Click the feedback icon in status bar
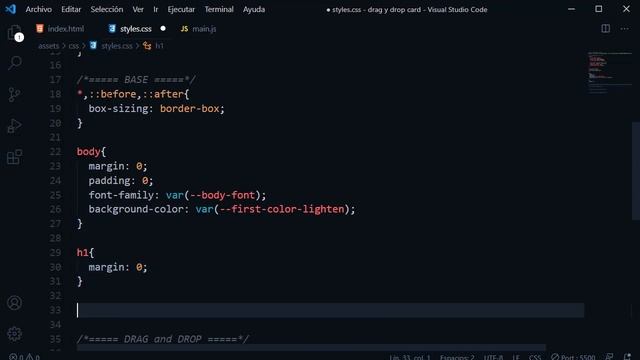Viewport: 640px width, 360px height. tap(609, 357)
